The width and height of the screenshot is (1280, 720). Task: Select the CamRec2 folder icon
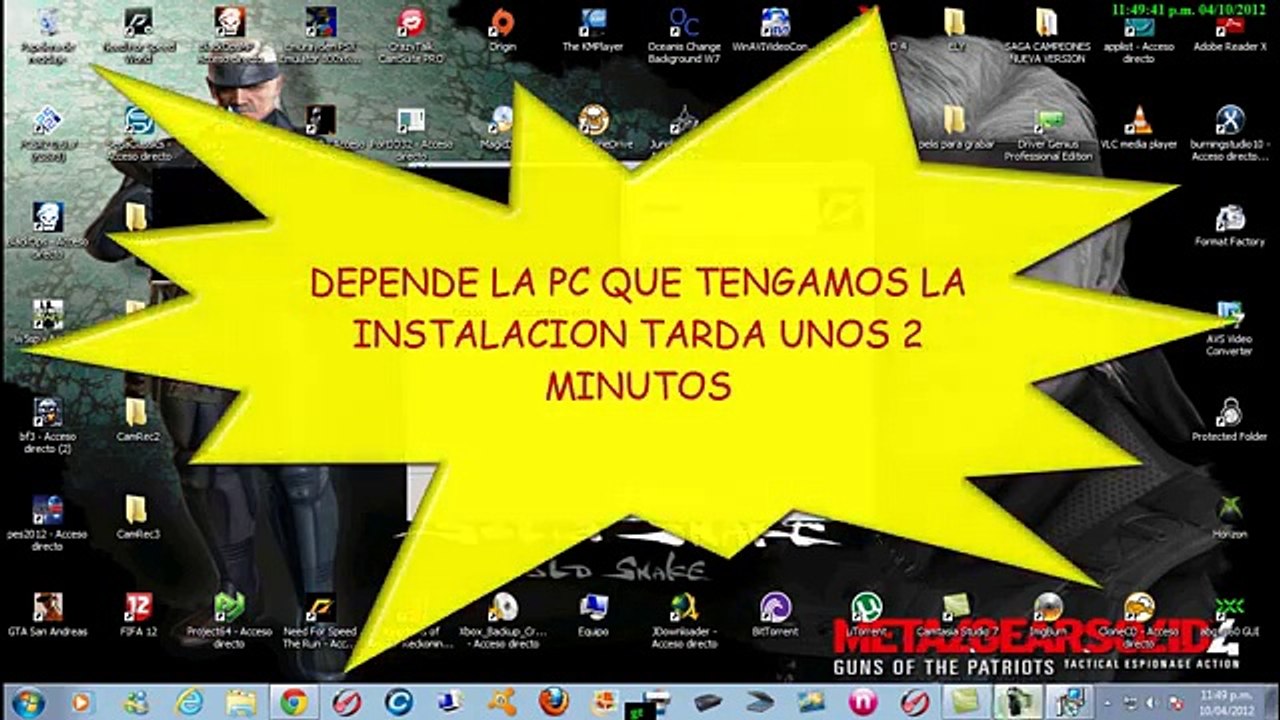137,420
